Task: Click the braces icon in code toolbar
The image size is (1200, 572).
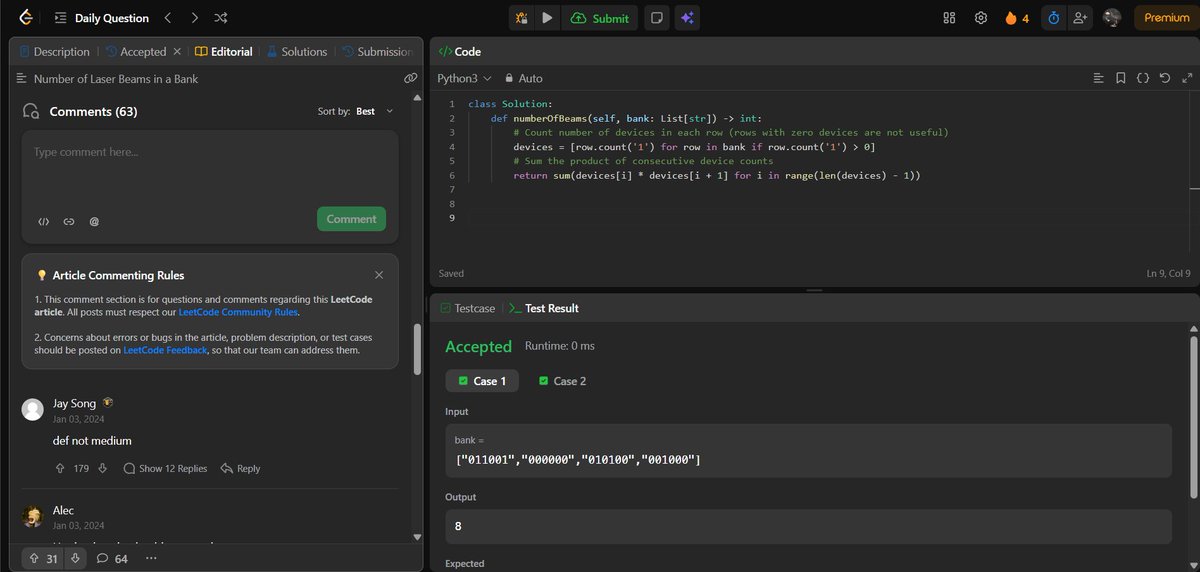Action: tap(1143, 78)
